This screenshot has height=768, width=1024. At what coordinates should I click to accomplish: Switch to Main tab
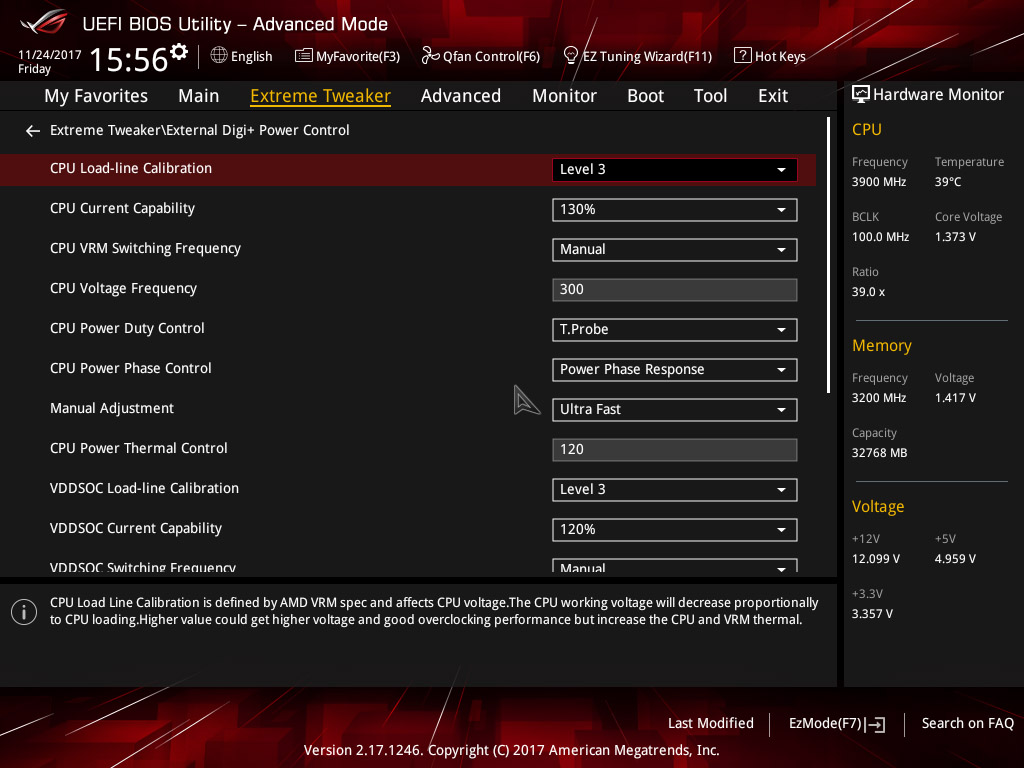(x=199, y=96)
